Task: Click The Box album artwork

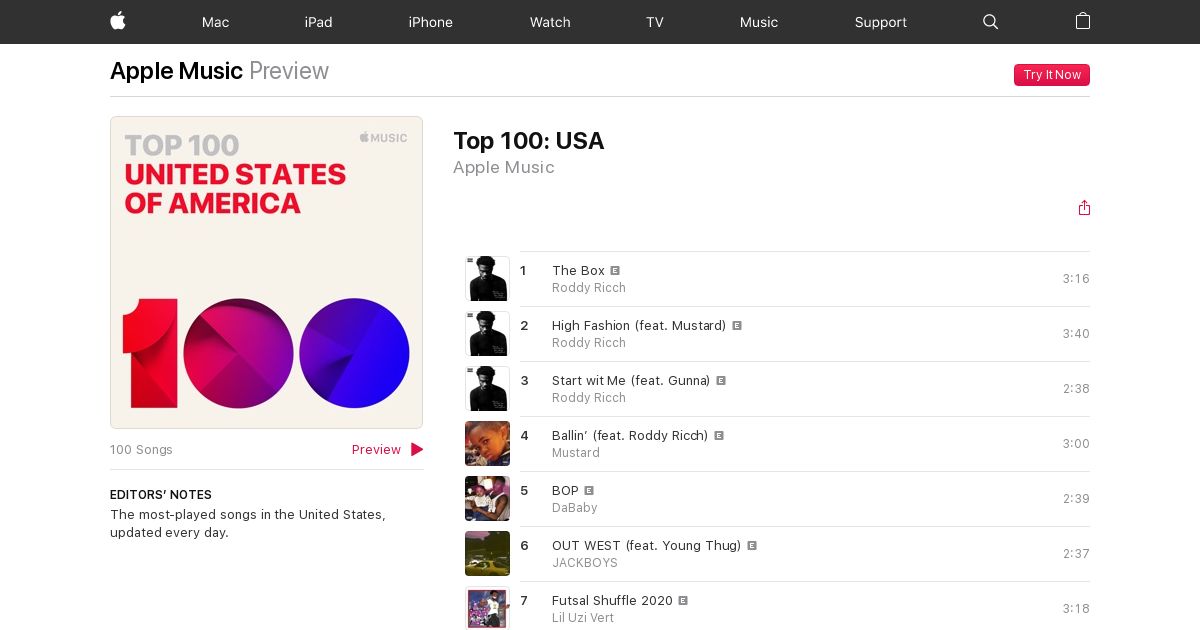Action: [487, 279]
